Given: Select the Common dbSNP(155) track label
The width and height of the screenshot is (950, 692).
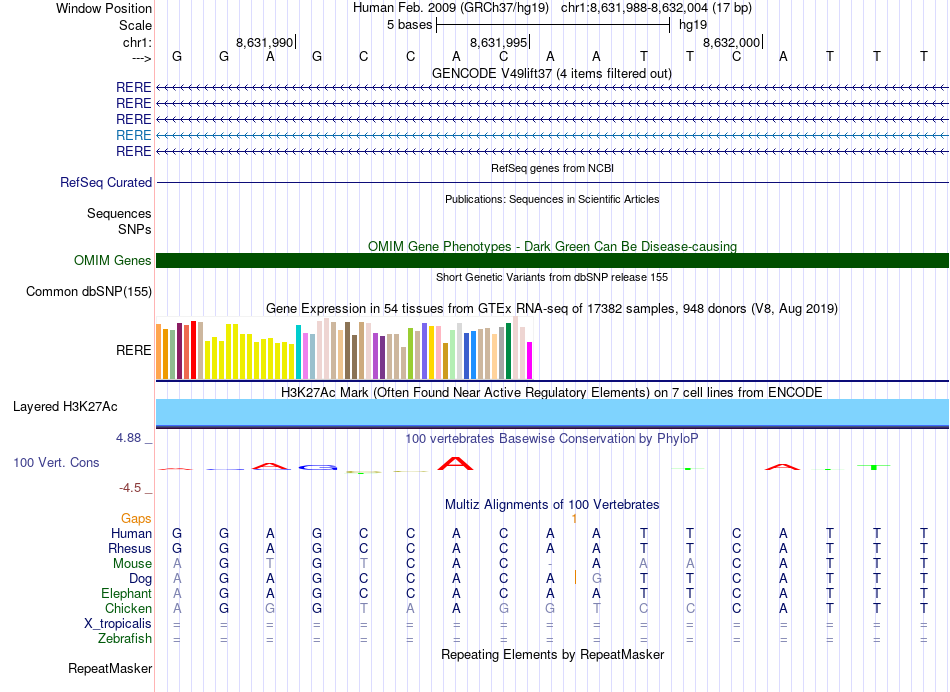Looking at the screenshot, I should tap(89, 291).
